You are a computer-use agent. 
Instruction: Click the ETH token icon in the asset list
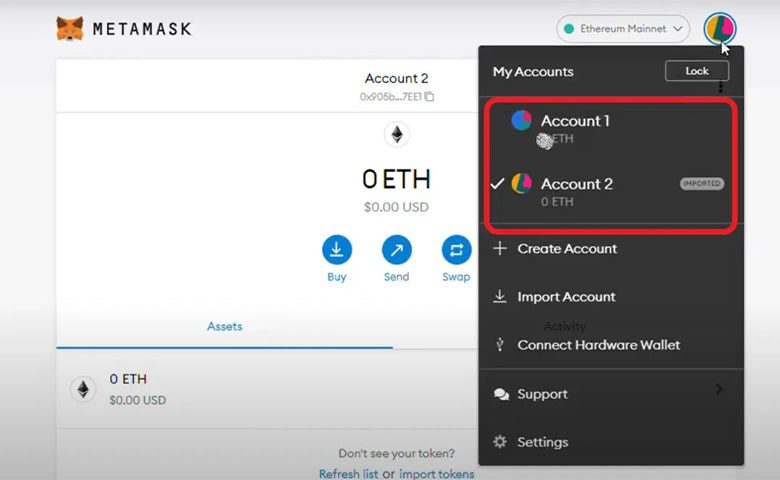tap(83, 389)
